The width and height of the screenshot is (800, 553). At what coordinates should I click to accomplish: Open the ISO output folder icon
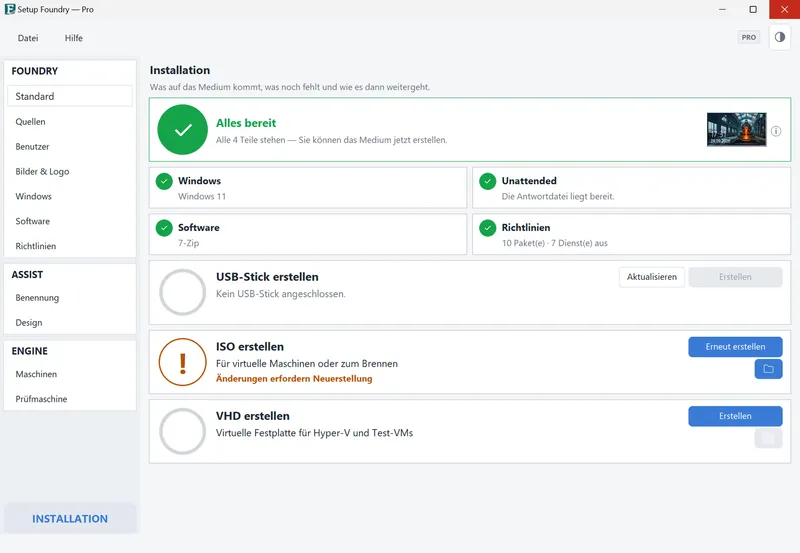[x=768, y=369]
